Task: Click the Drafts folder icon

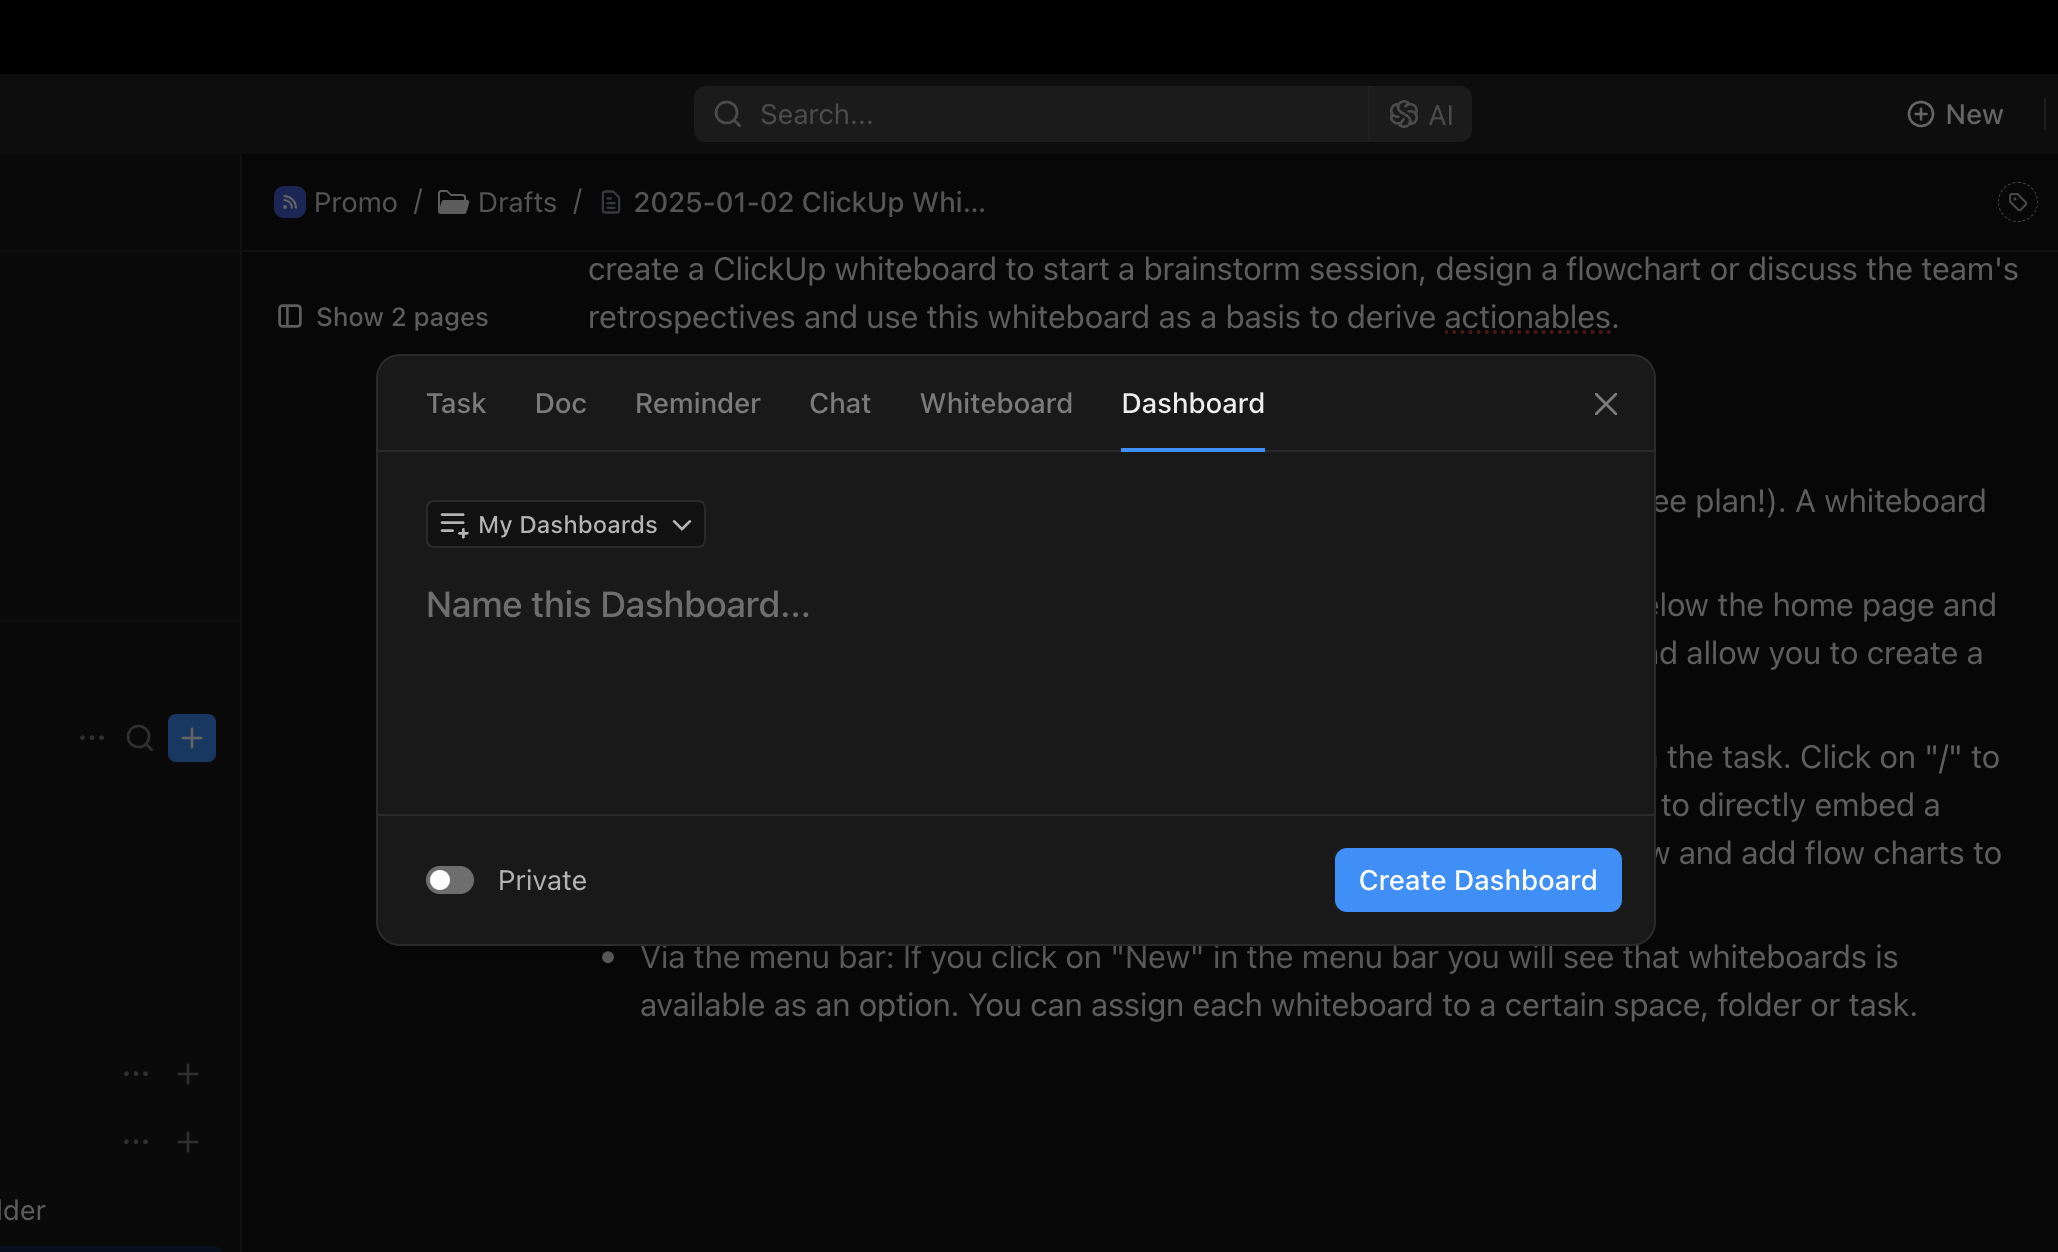Action: pyautogui.click(x=453, y=202)
